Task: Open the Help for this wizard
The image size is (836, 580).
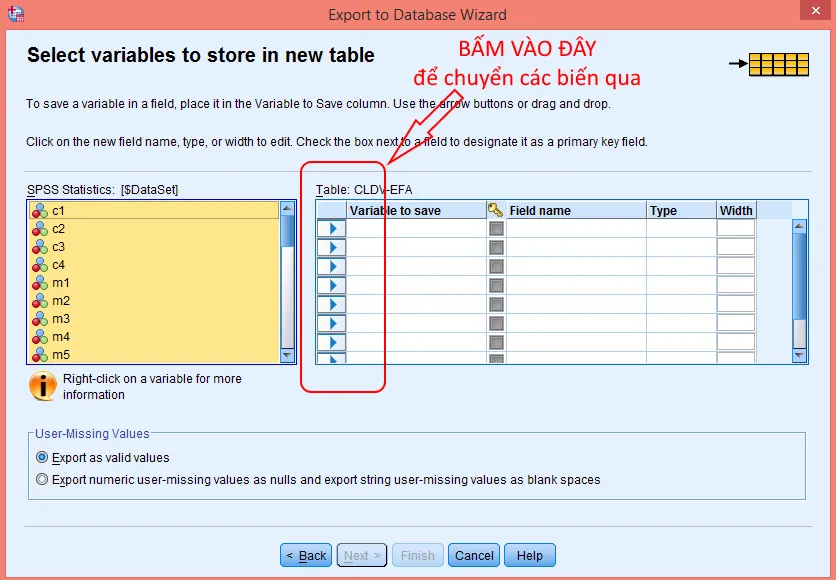Action: pyautogui.click(x=529, y=555)
